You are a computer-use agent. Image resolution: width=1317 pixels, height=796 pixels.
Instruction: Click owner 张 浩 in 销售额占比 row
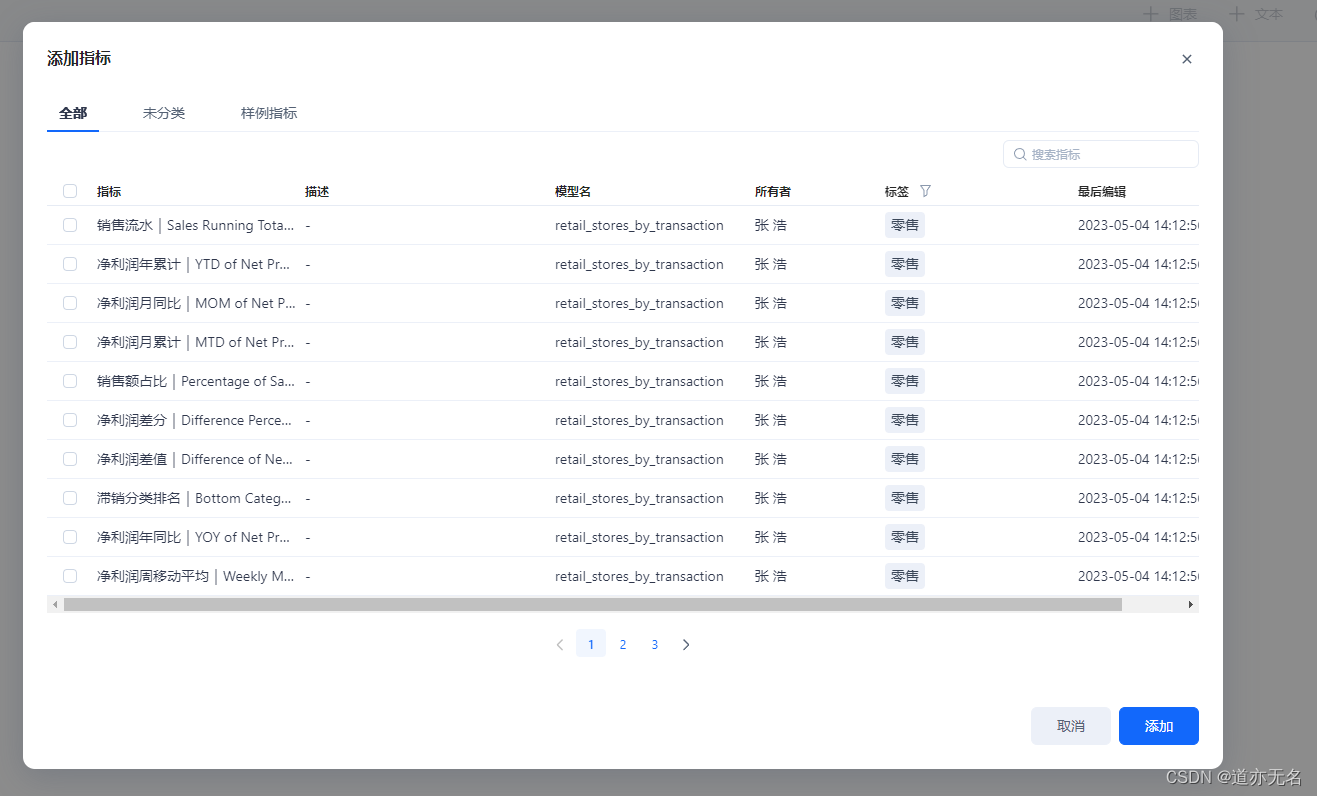coord(771,381)
